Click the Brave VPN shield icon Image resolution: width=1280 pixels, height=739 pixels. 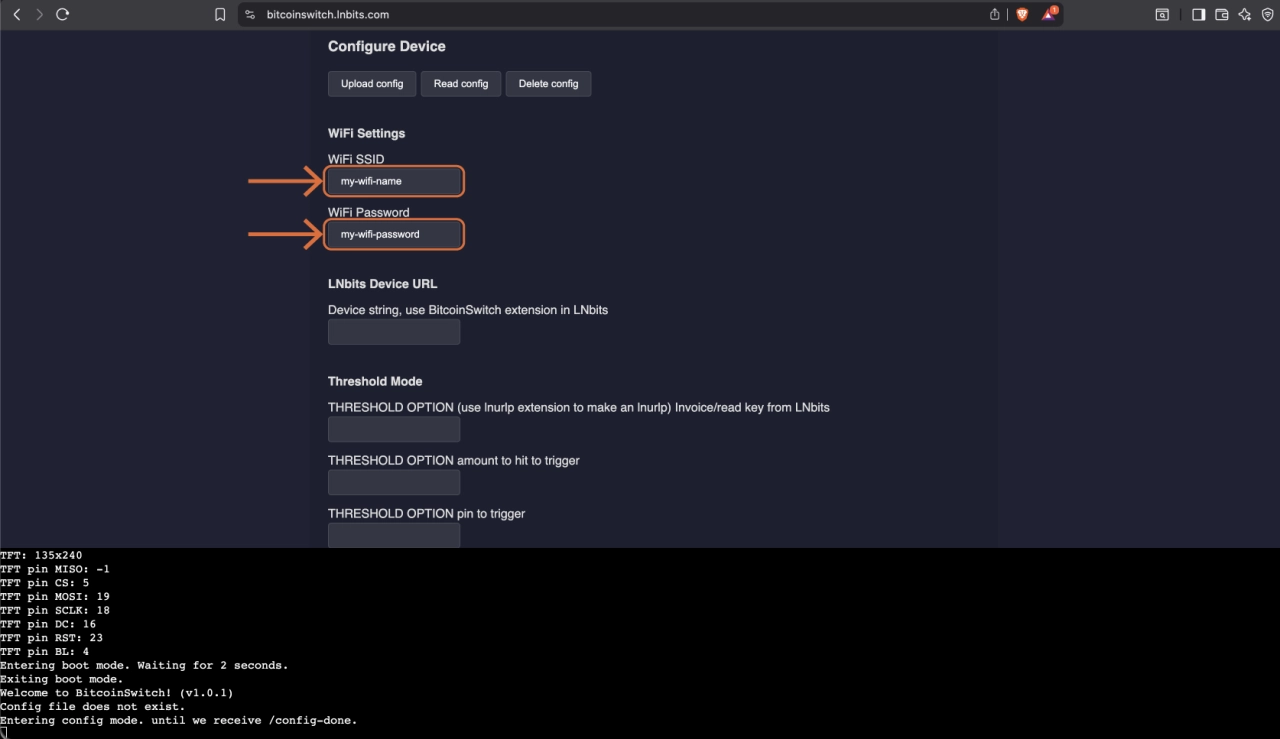click(x=1267, y=15)
